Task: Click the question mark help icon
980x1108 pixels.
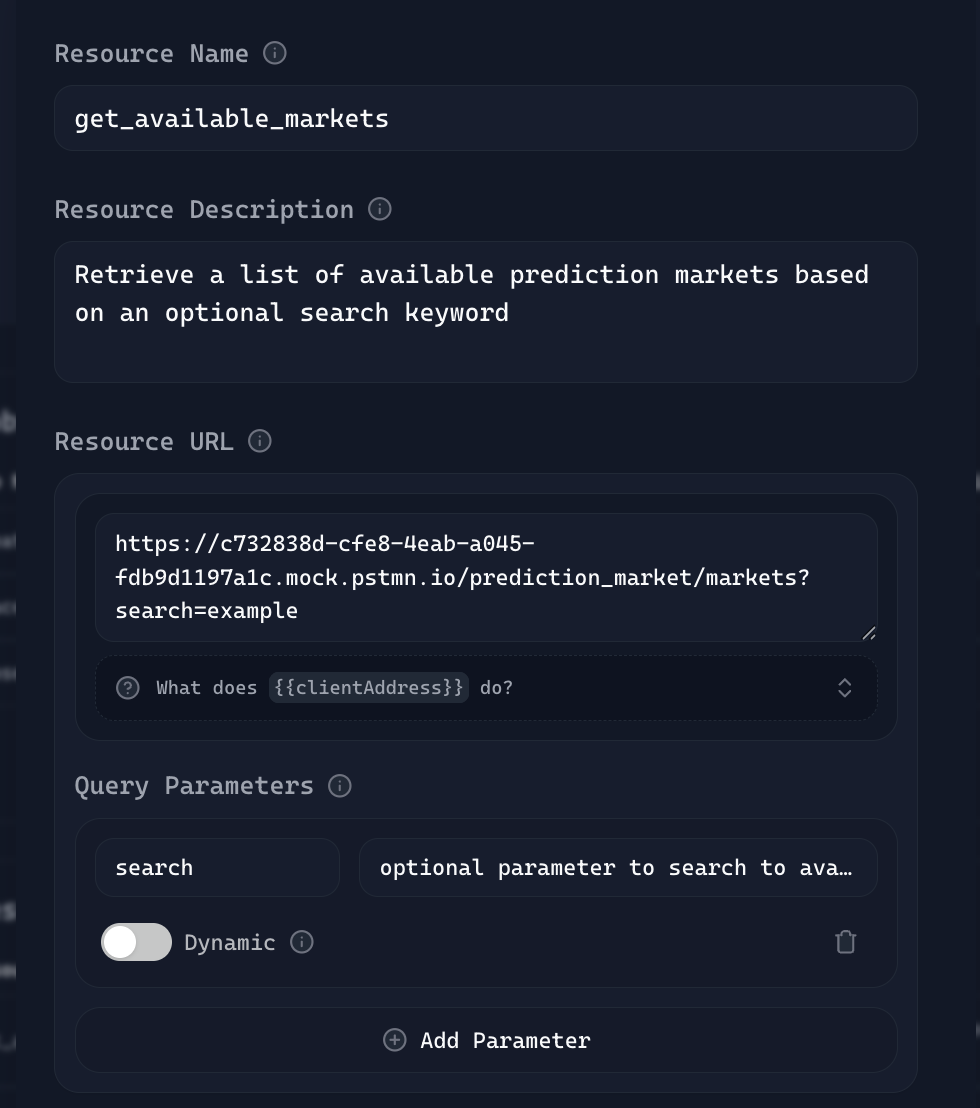Action: click(128, 688)
